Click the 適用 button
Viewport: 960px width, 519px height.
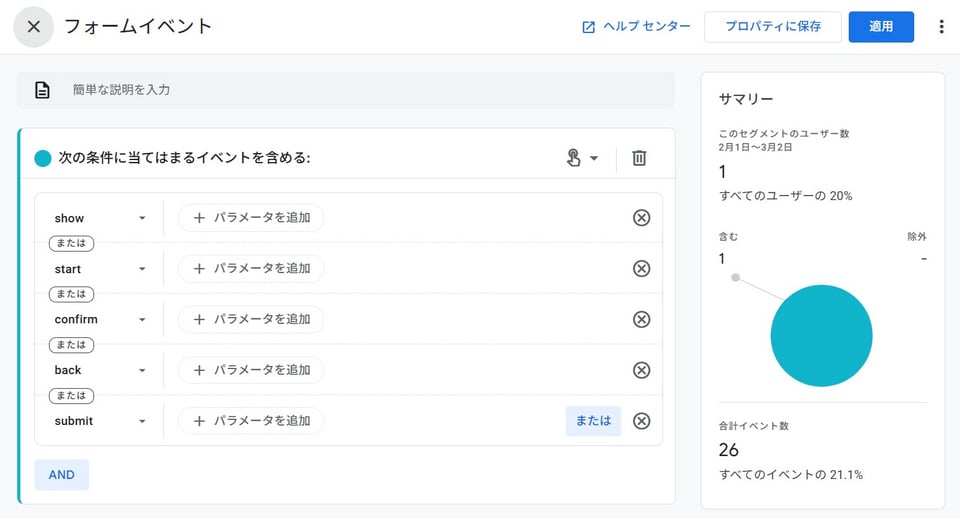880,27
